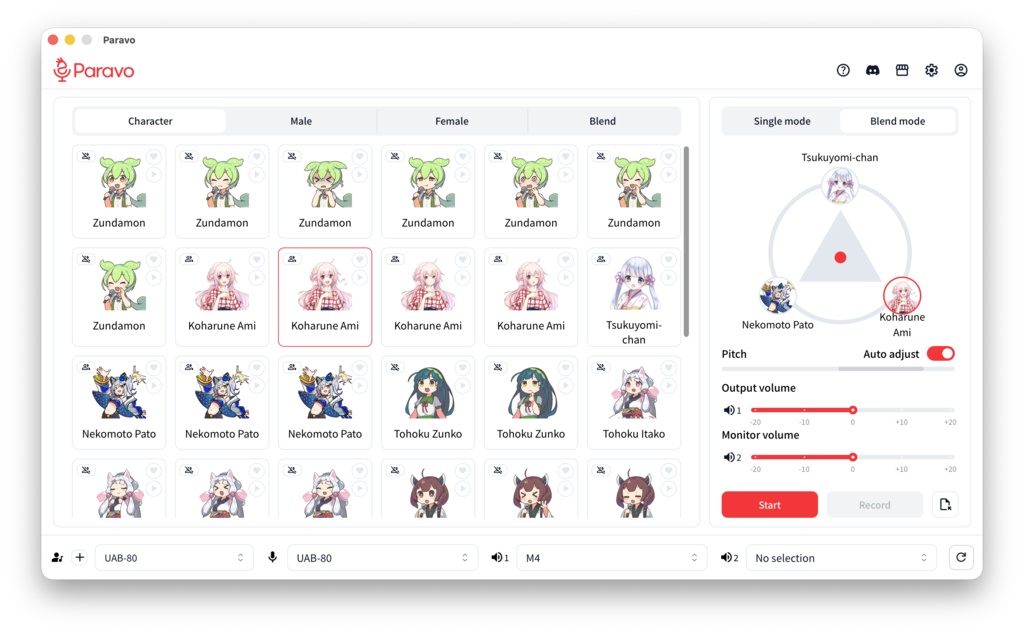Open the M4 output device dropdown
The height and width of the screenshot is (634, 1024).
611,558
